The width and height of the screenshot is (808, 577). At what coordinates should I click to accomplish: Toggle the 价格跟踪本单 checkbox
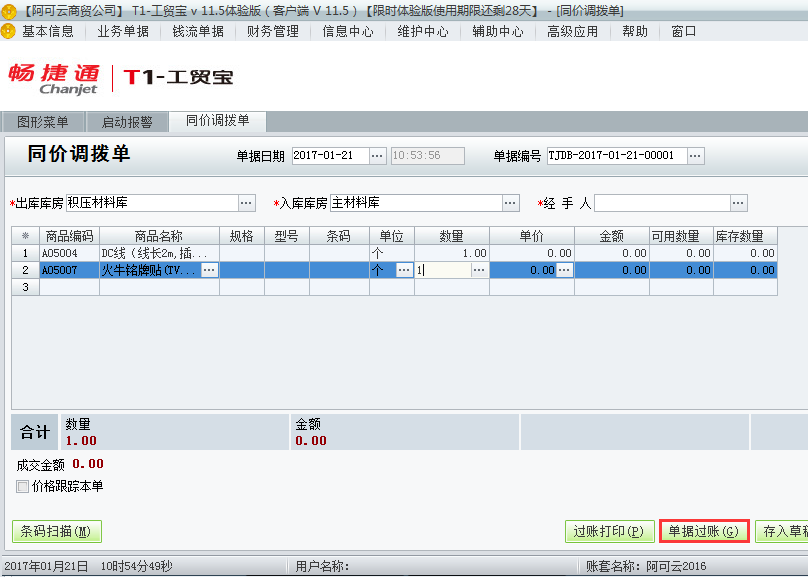click(22, 486)
